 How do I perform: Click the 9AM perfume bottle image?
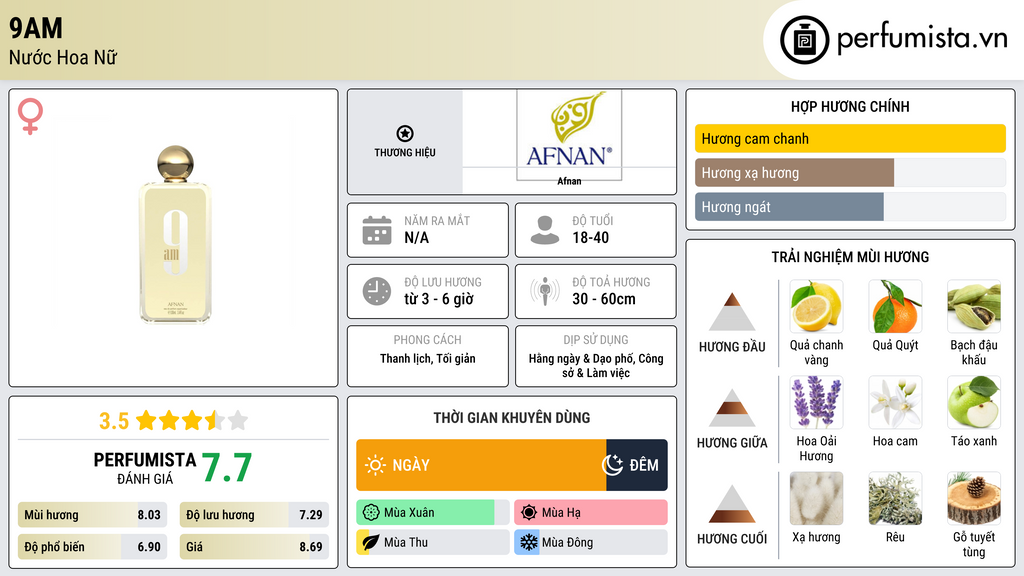click(x=174, y=236)
